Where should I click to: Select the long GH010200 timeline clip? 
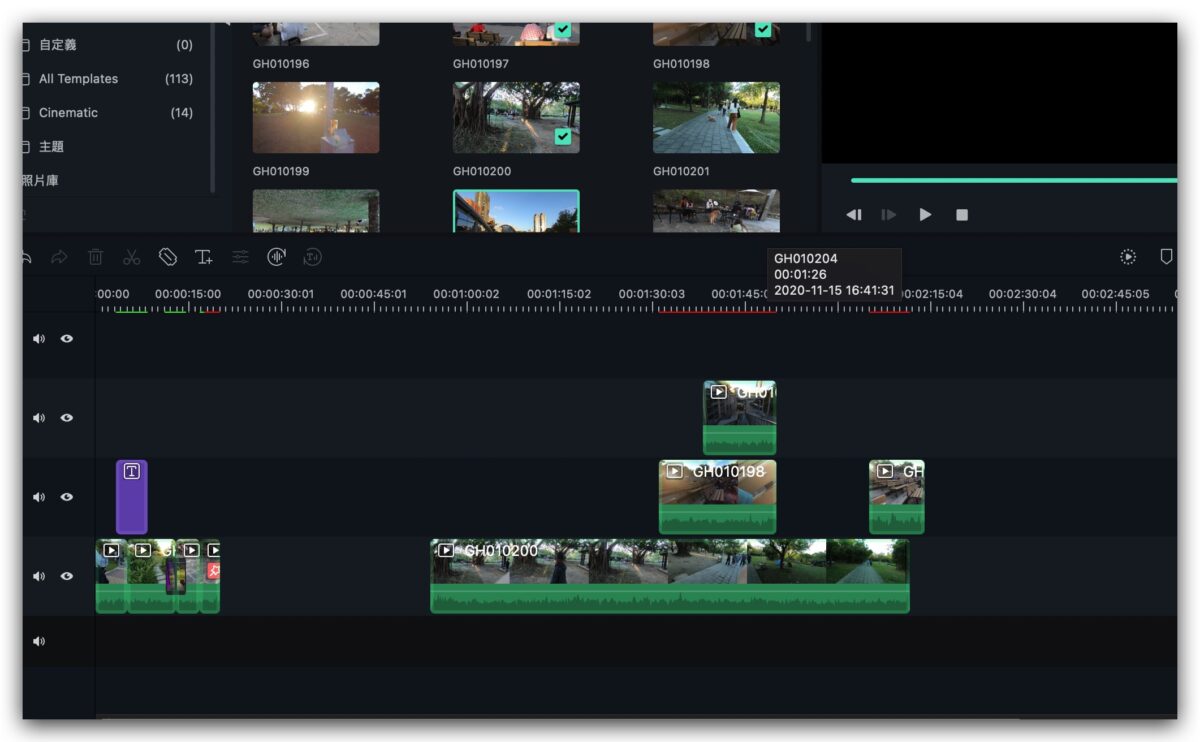[x=670, y=576]
